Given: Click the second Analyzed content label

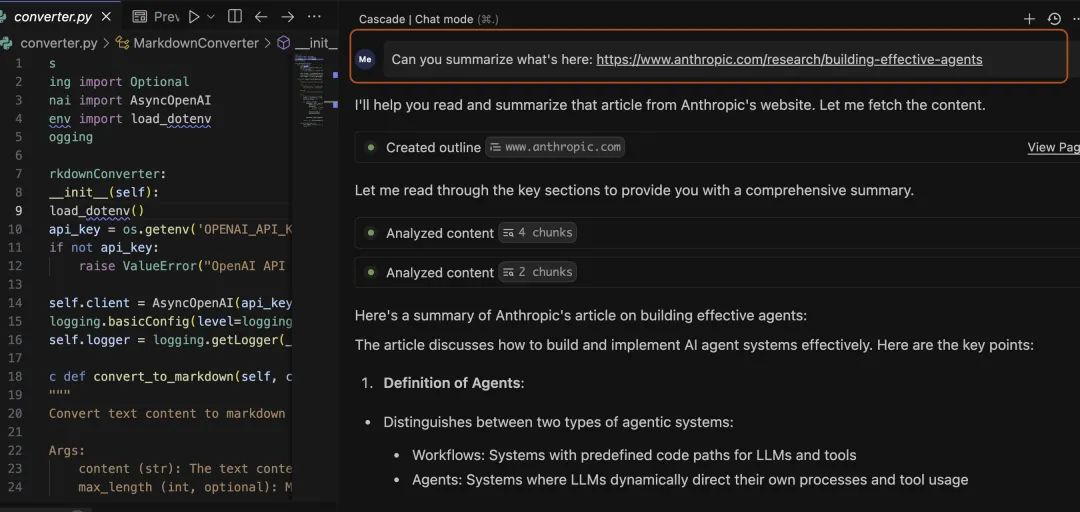Looking at the screenshot, I should (439, 273).
